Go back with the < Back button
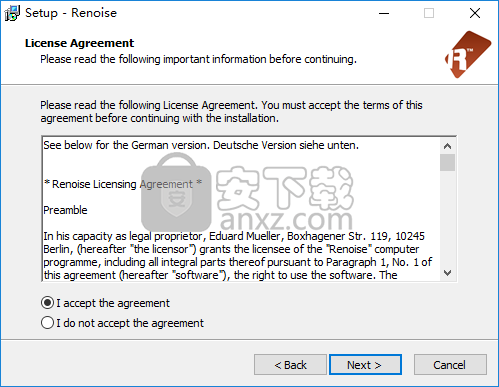499x387 pixels. (x=290, y=365)
